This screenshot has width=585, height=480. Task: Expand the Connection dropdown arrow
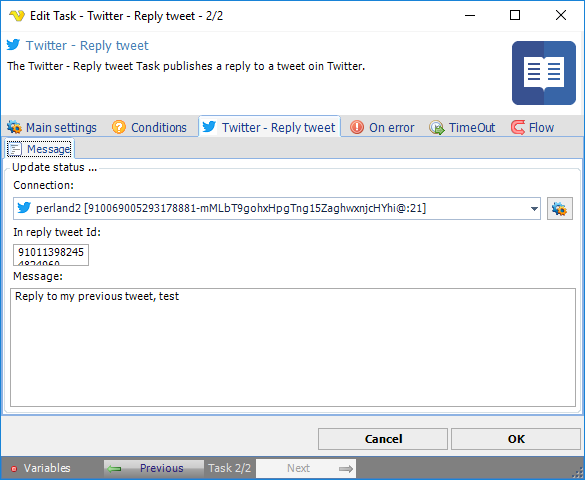tap(534, 209)
